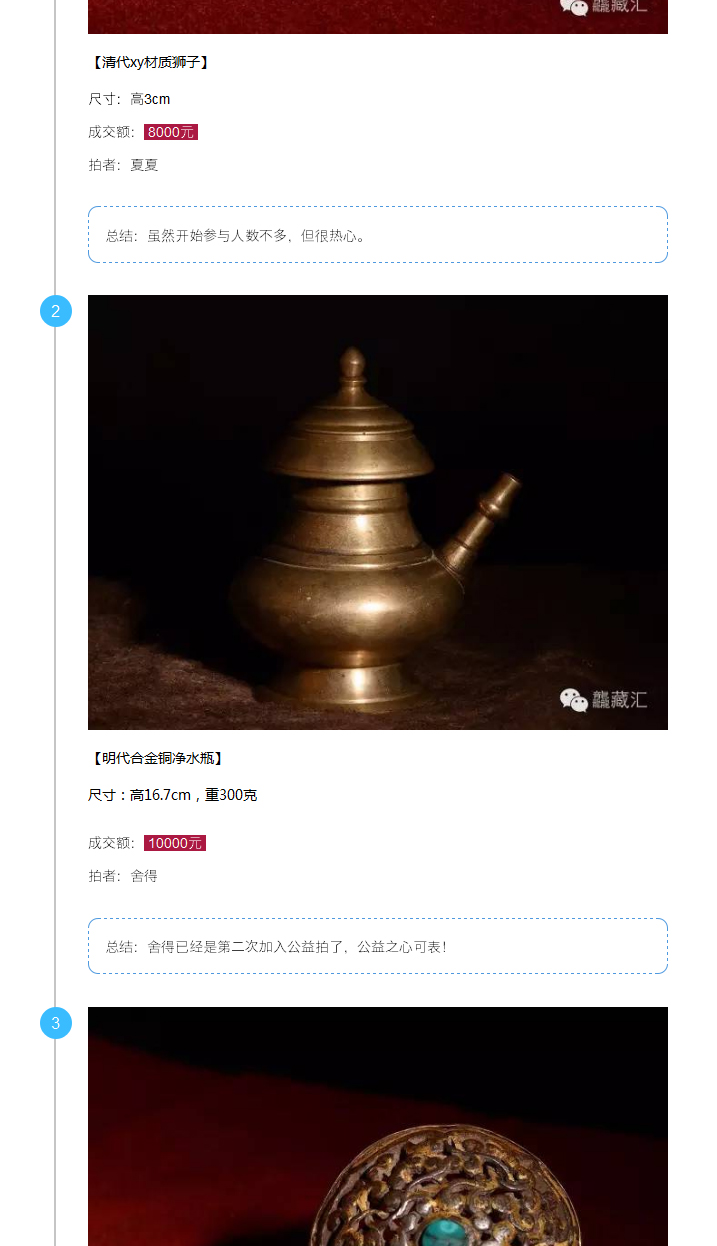Click the 10000元 highlighted price
The width and height of the screenshot is (717, 1246).
tap(175, 843)
